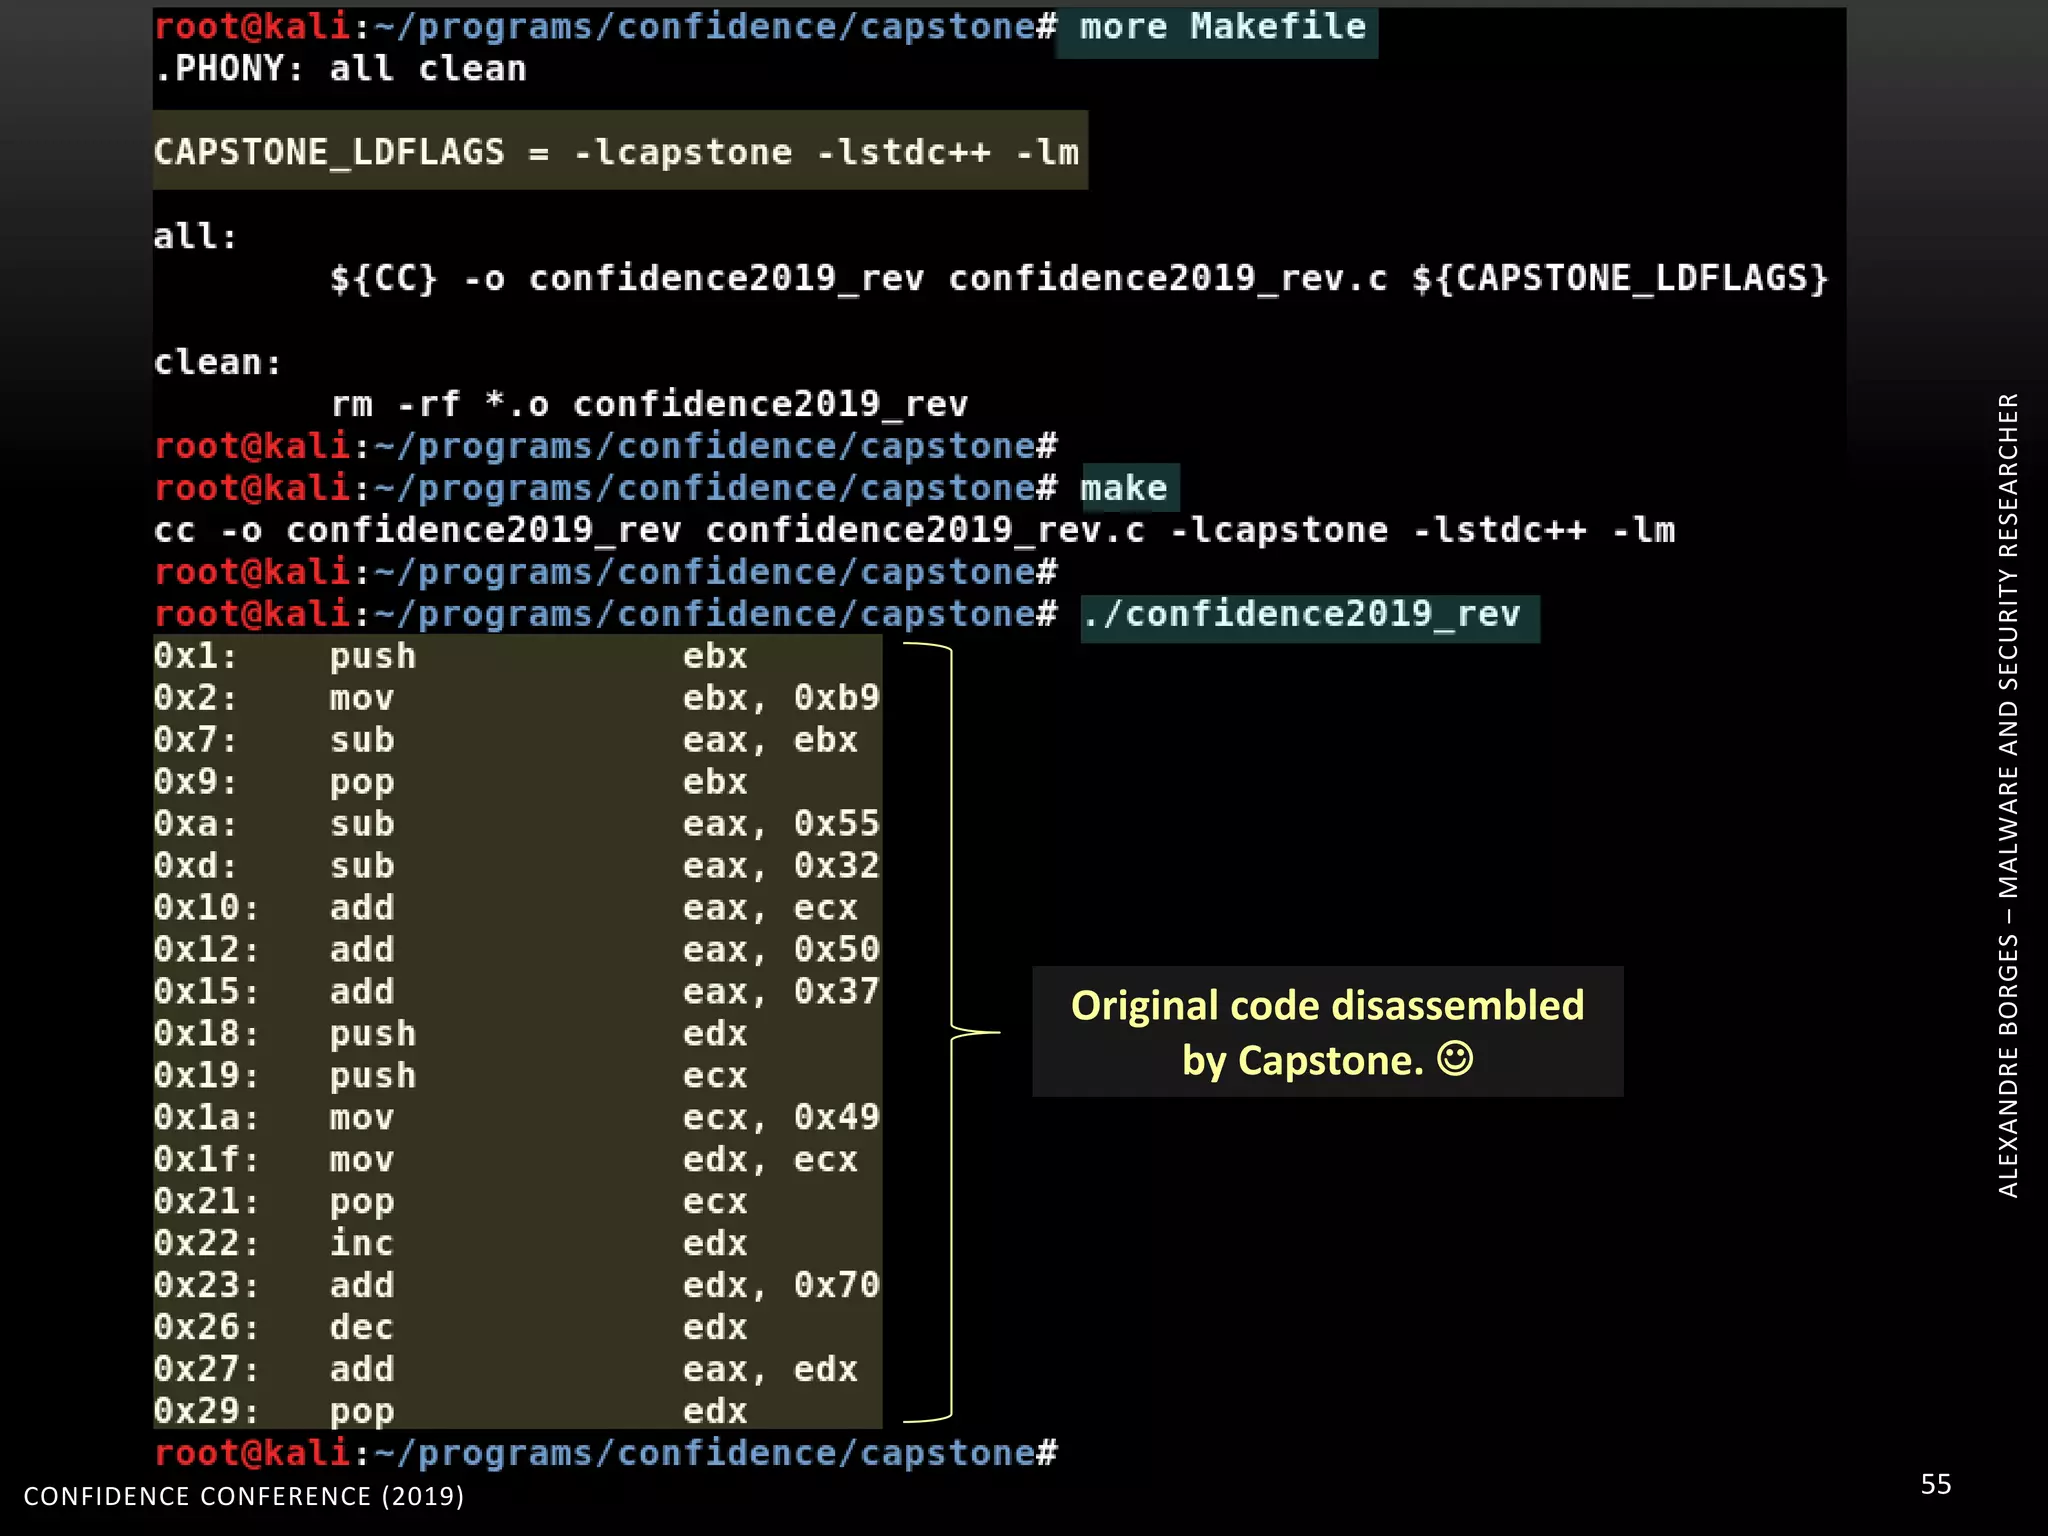Click the vertical 'ALEXANDRE BORGES' author text
The height and width of the screenshot is (1536, 2048).
2008,795
